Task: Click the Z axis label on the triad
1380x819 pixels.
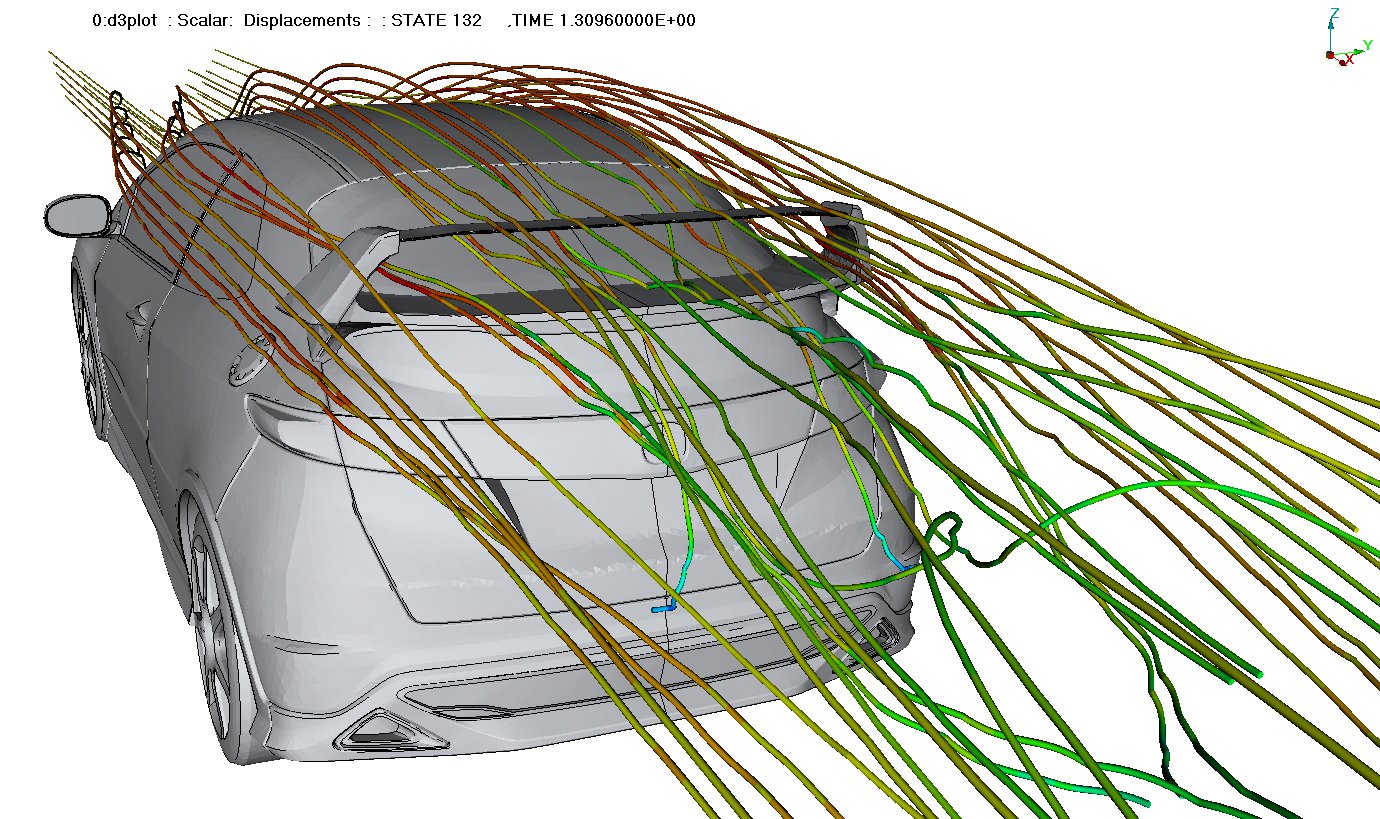Action: pyautogui.click(x=1334, y=14)
